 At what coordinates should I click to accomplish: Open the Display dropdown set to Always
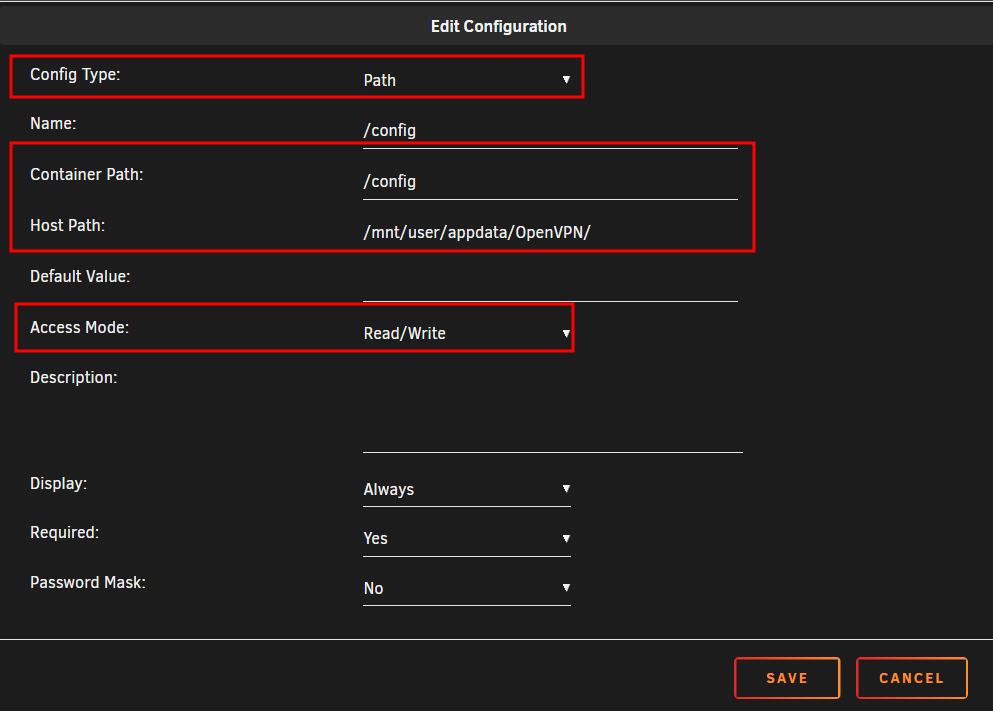[467, 489]
